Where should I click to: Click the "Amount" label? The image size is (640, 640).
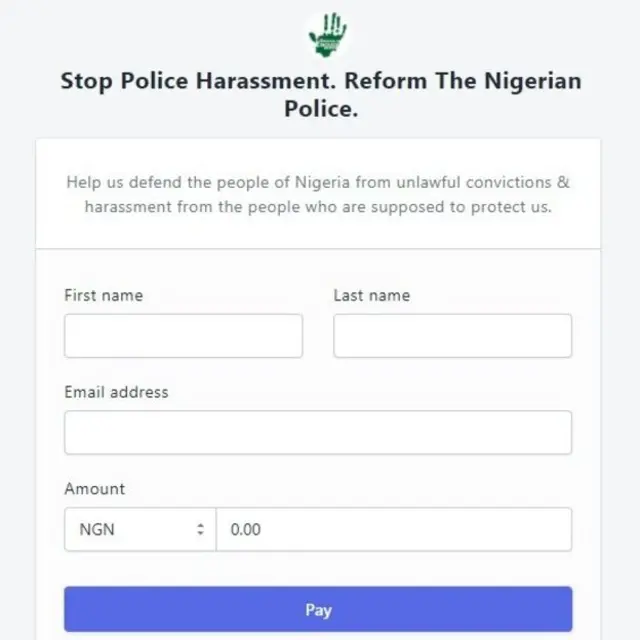[95, 489]
